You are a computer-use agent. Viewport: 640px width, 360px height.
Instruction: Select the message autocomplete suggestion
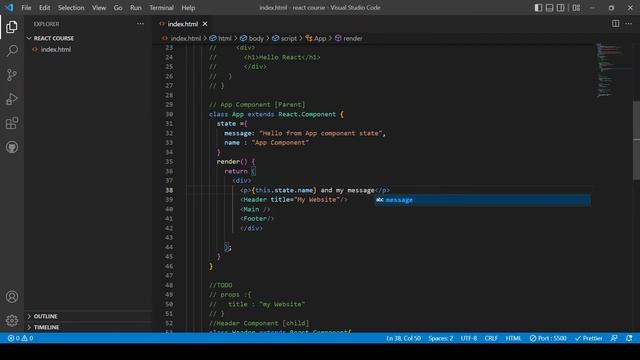point(482,200)
